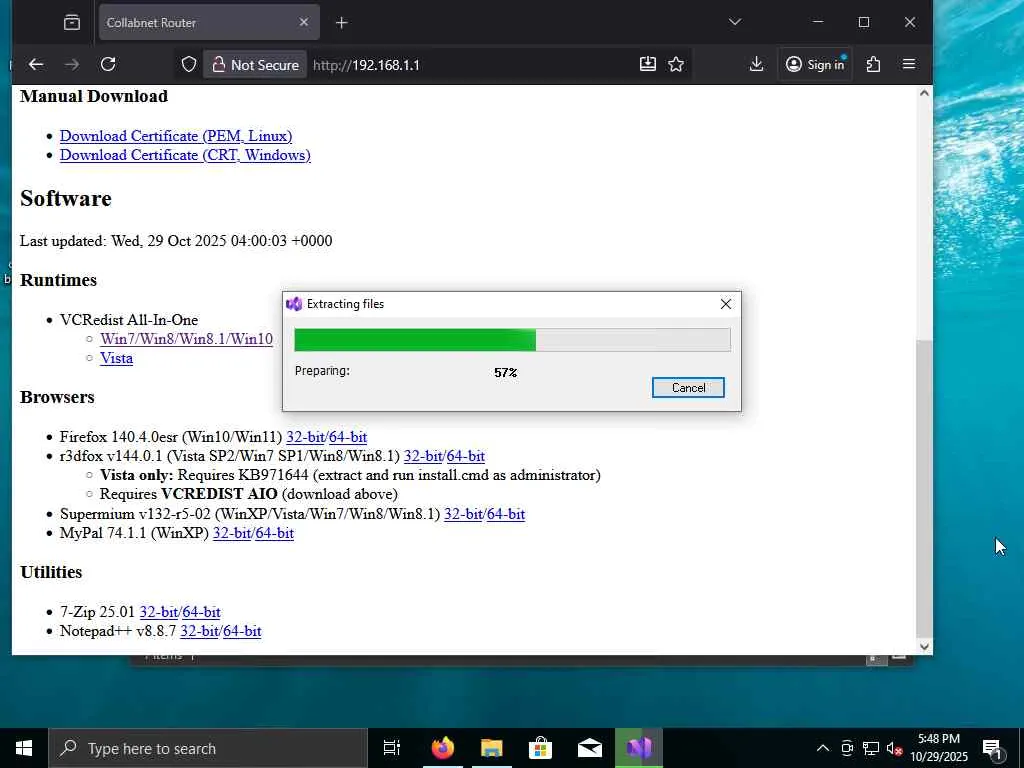1024x768 pixels.
Task: Click the page scrollbar up arrow
Action: pyautogui.click(x=924, y=93)
